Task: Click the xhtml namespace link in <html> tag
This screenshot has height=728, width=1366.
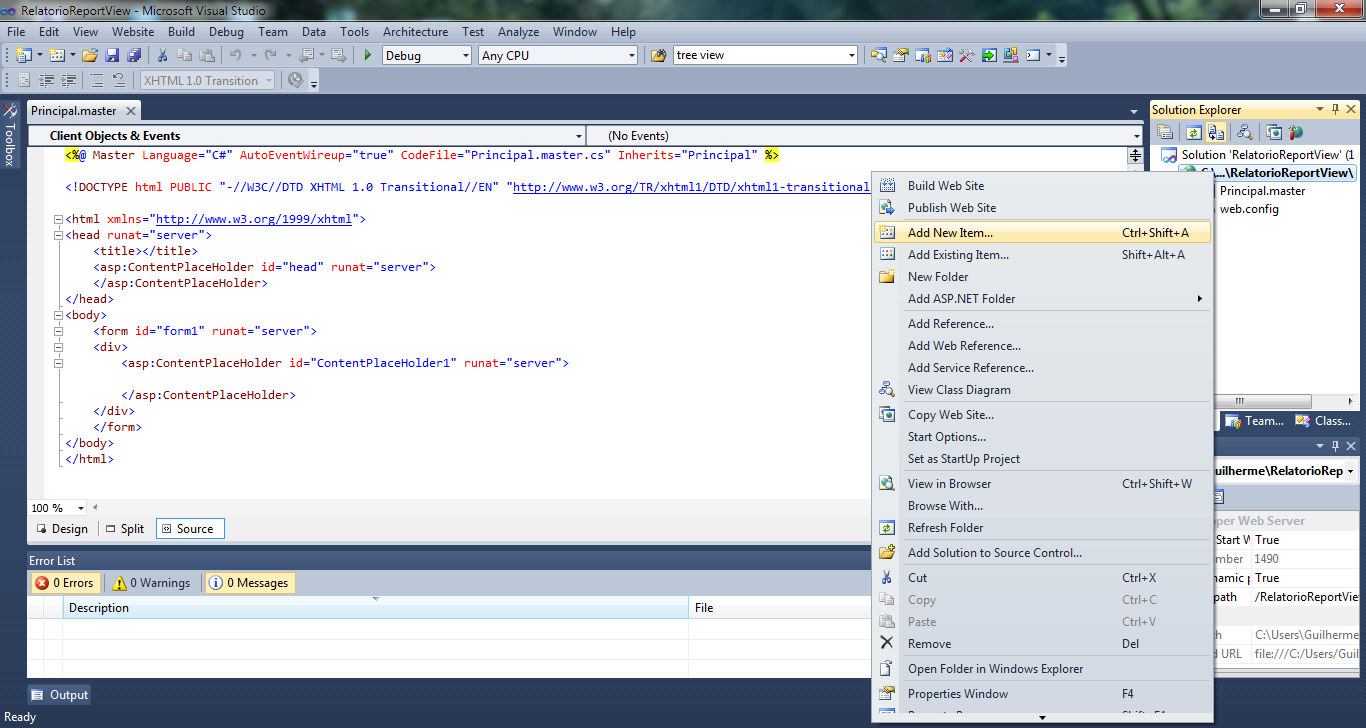Action: (254, 219)
